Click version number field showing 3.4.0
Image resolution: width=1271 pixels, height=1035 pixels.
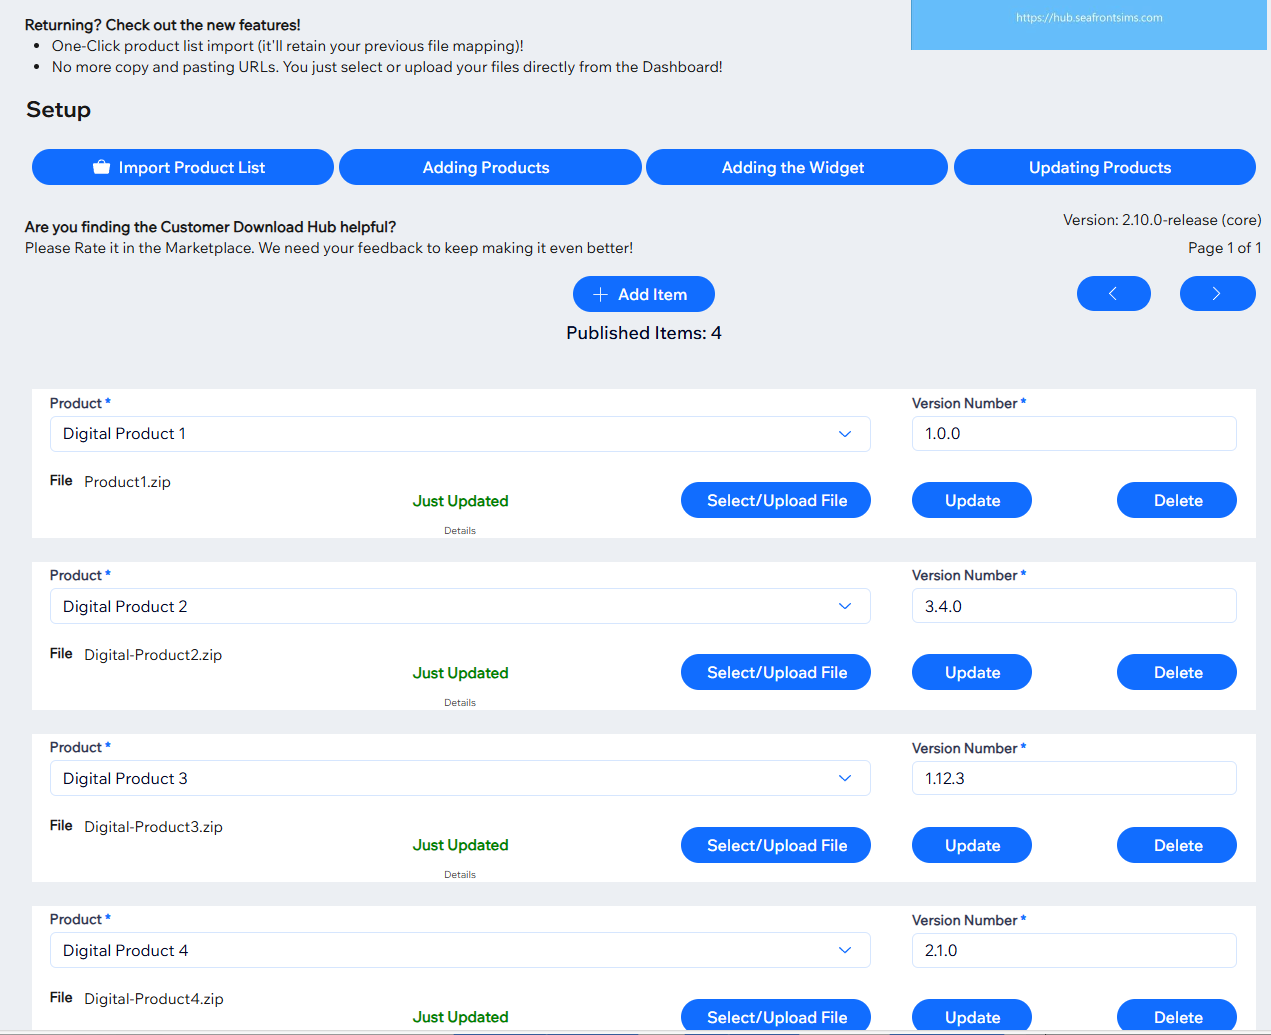1073,606
